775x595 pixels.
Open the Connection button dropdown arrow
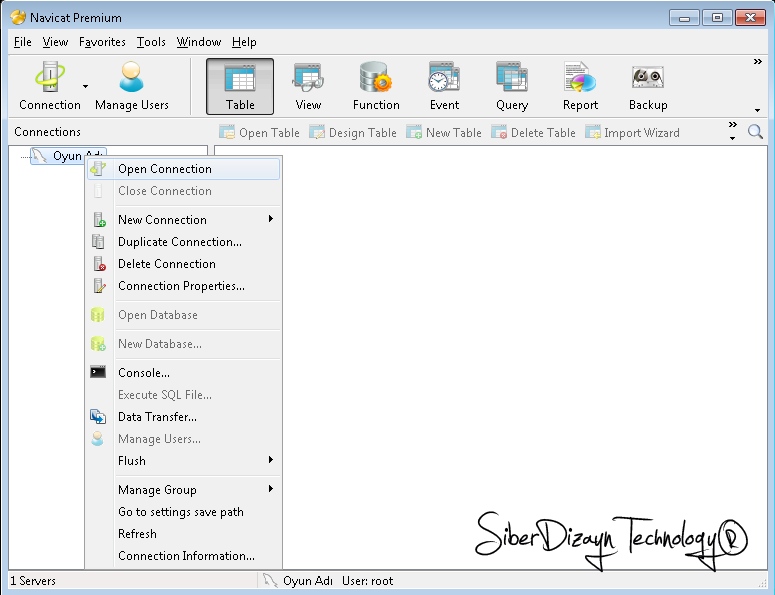[86, 86]
